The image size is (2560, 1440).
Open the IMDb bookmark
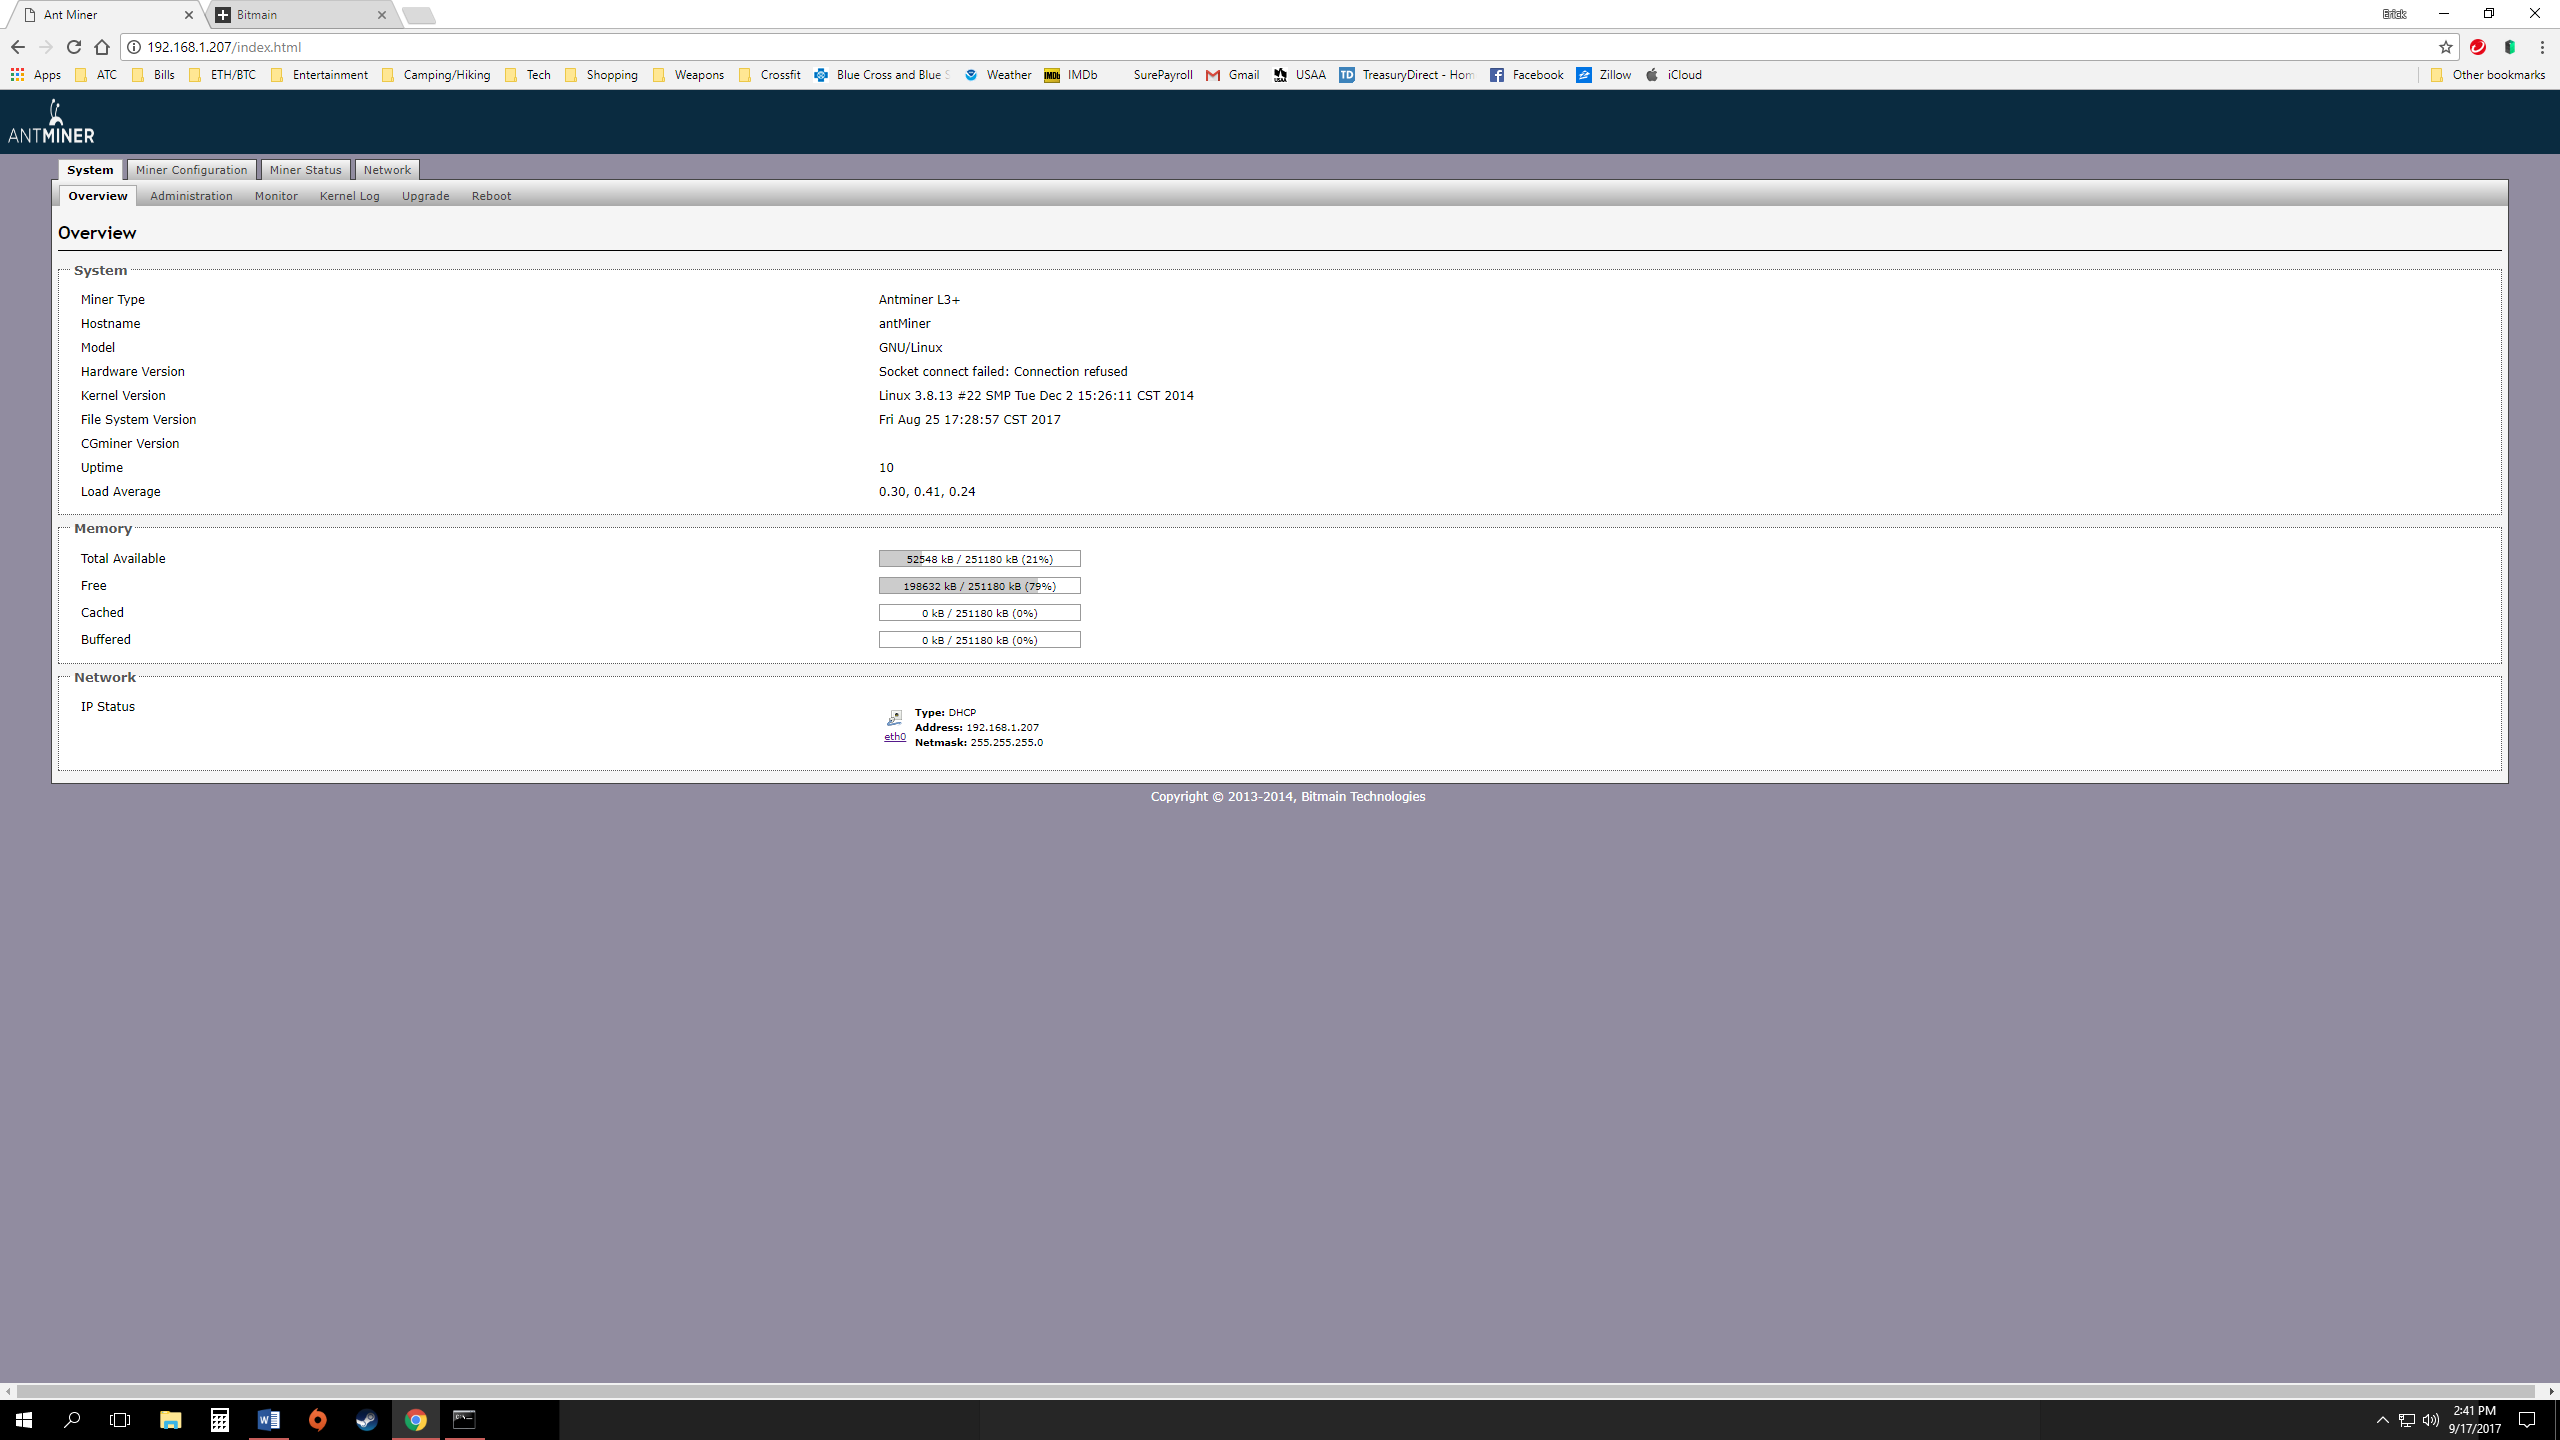click(1070, 75)
